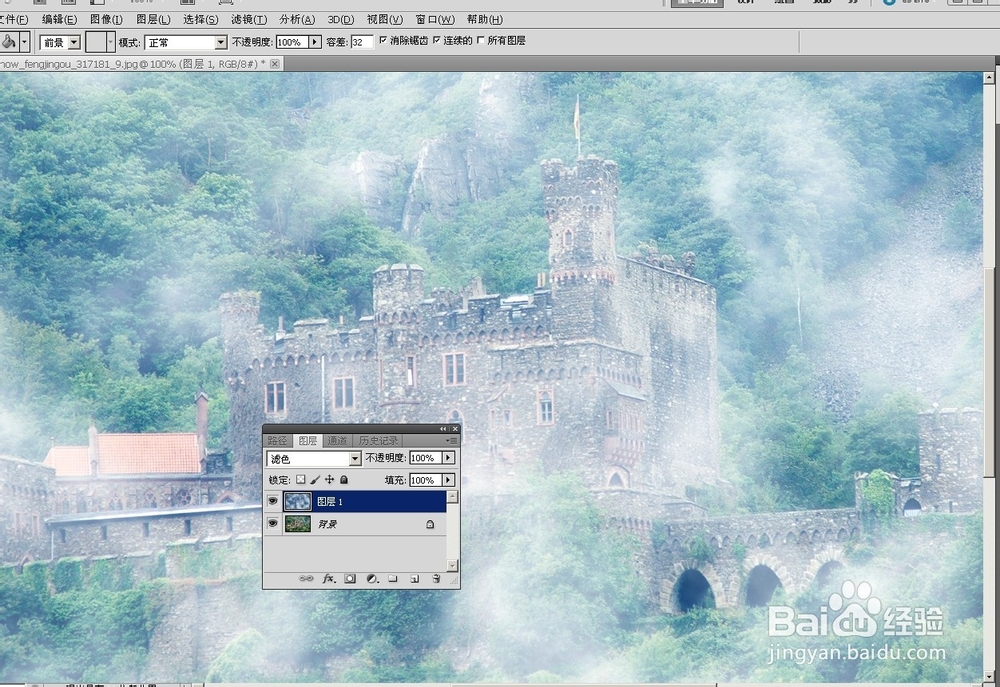1000x687 pixels.
Task: Open the 帮助(H) menu
Action: [485, 20]
